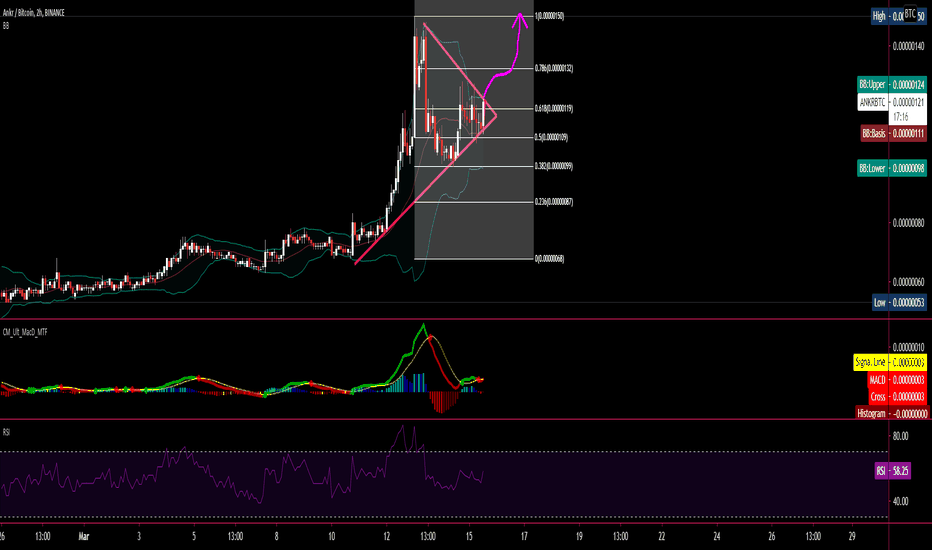The width and height of the screenshot is (932, 550).
Task: Click the Mar date label on the time axis
Action: pos(84,536)
